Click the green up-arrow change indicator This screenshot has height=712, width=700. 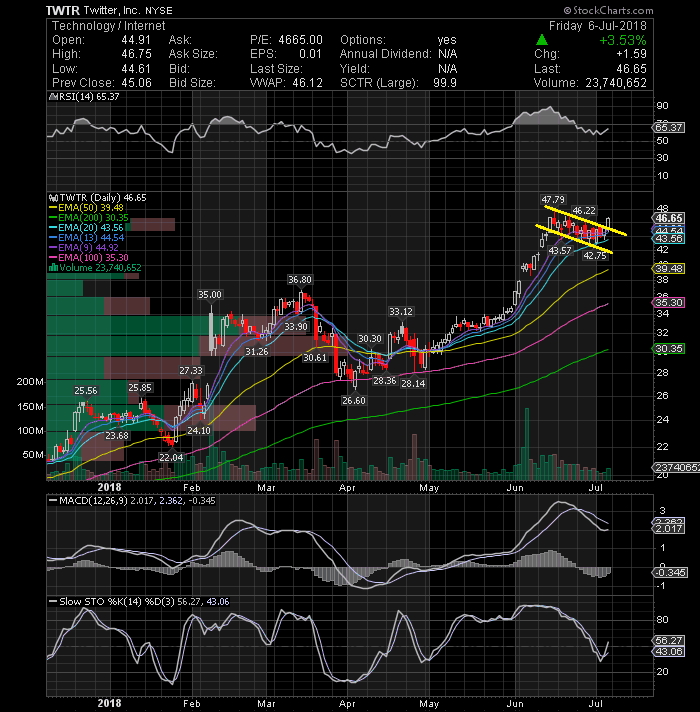click(x=542, y=40)
